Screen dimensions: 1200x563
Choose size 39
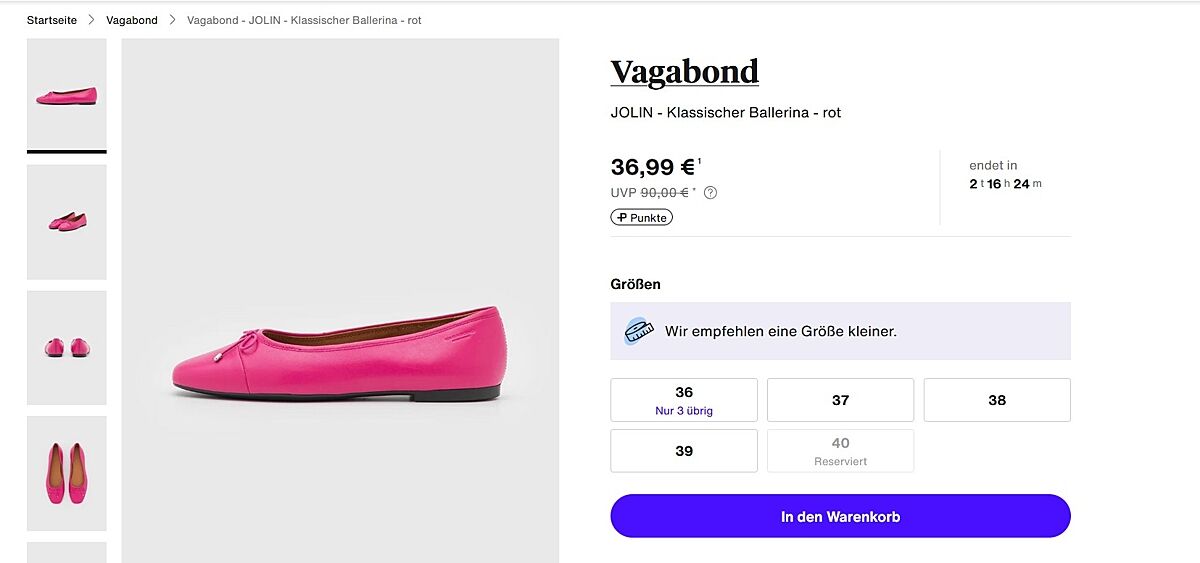pos(684,451)
